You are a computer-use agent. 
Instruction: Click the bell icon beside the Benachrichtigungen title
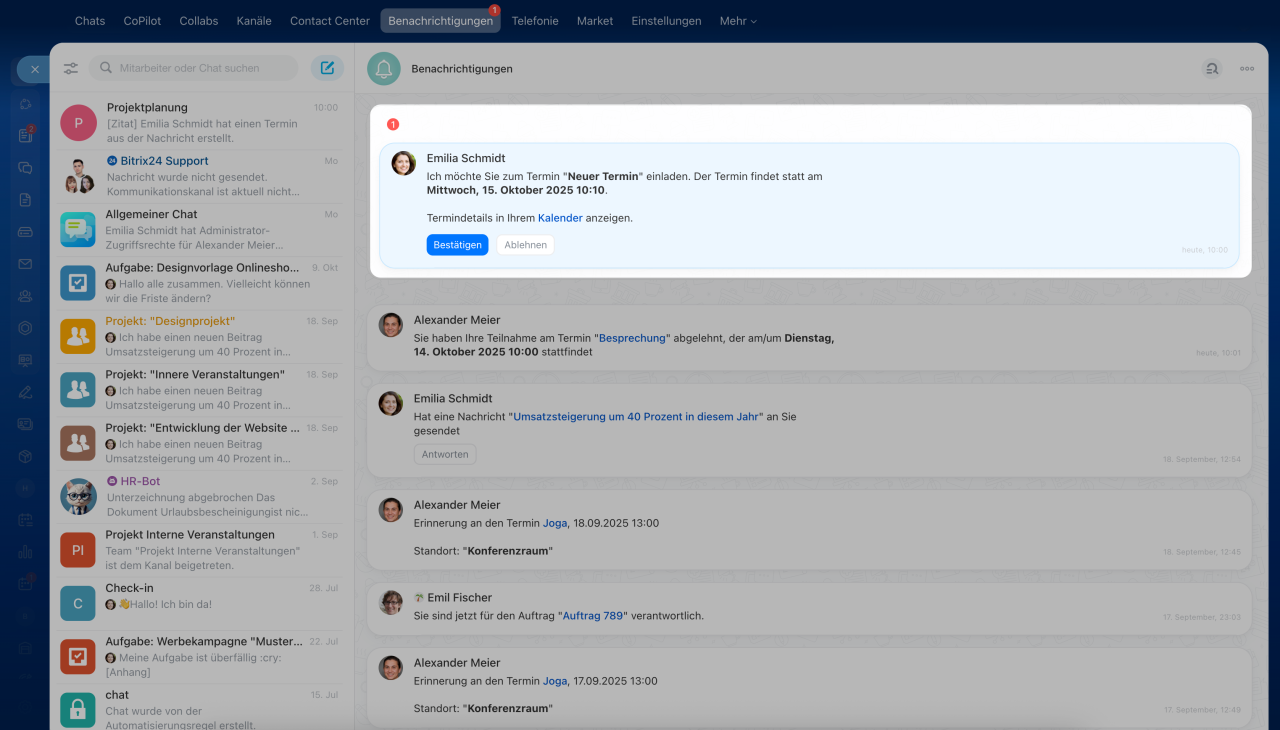[383, 68]
